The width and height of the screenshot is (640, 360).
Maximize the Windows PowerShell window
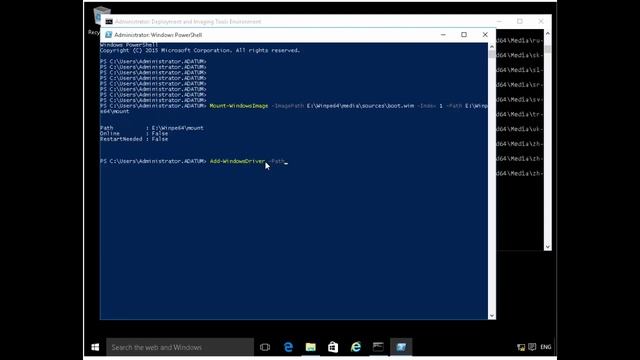point(464,35)
